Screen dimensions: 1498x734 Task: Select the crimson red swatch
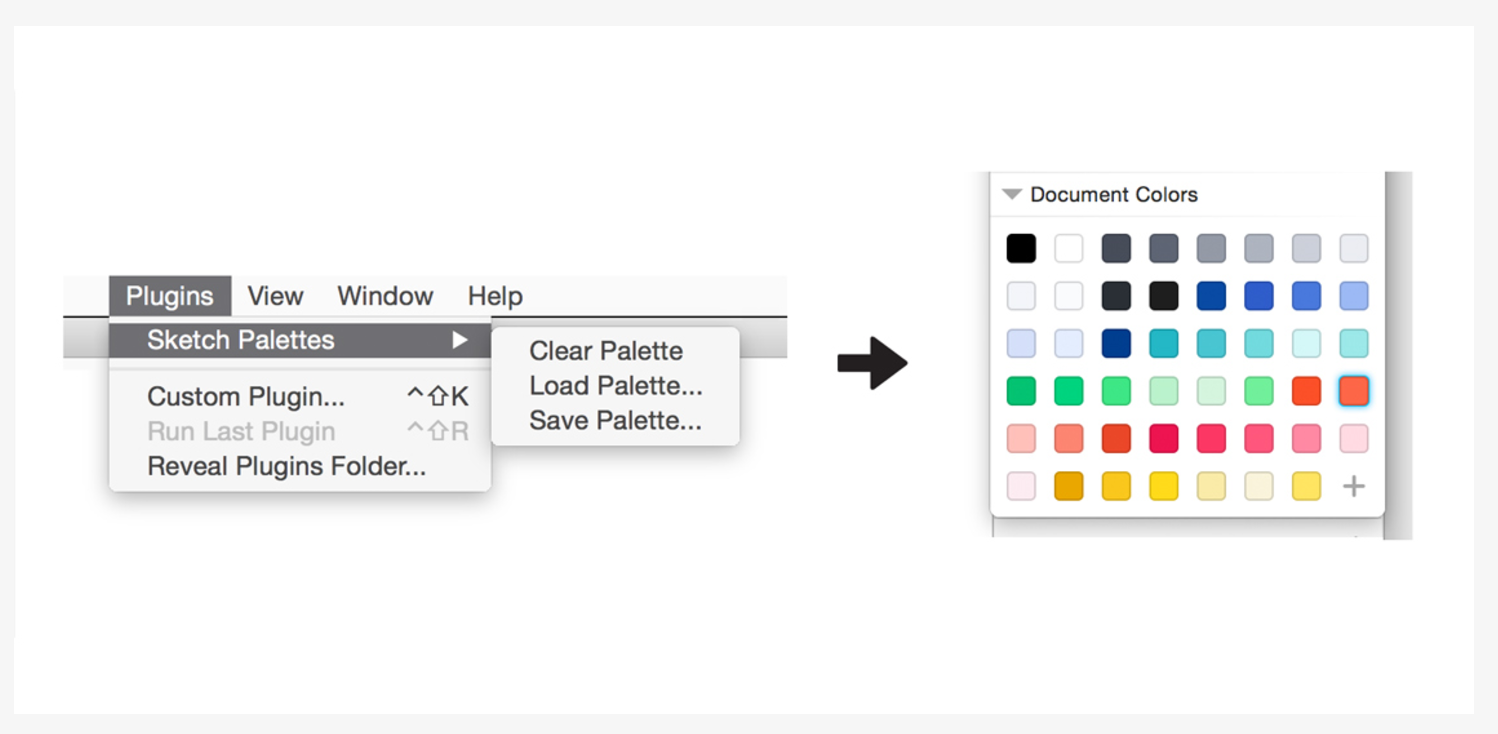[1163, 438]
